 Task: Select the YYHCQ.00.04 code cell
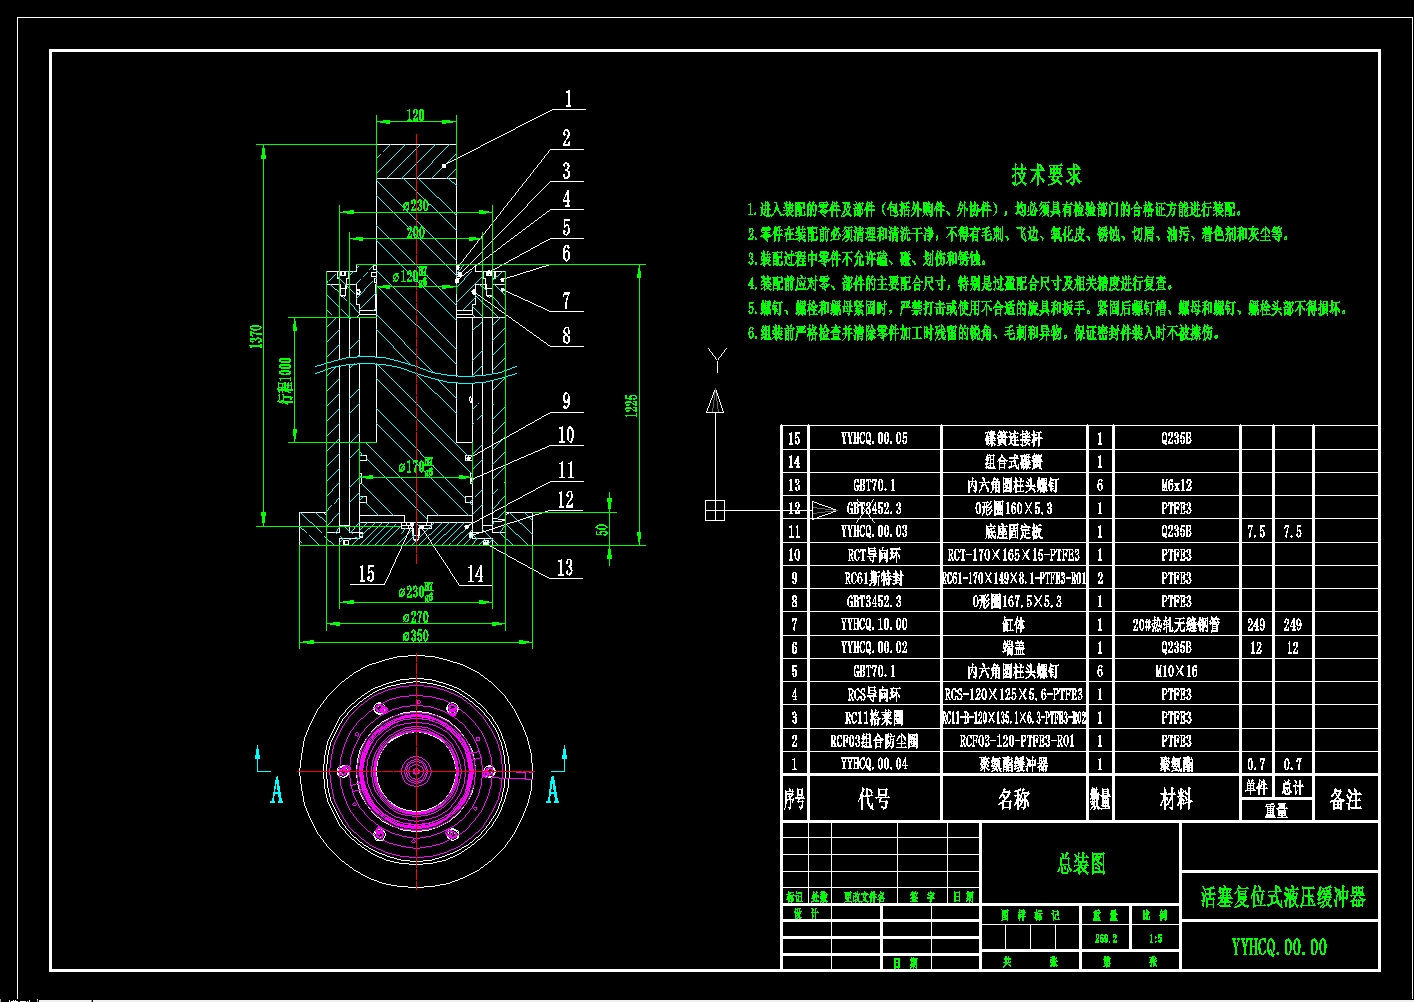click(x=874, y=764)
